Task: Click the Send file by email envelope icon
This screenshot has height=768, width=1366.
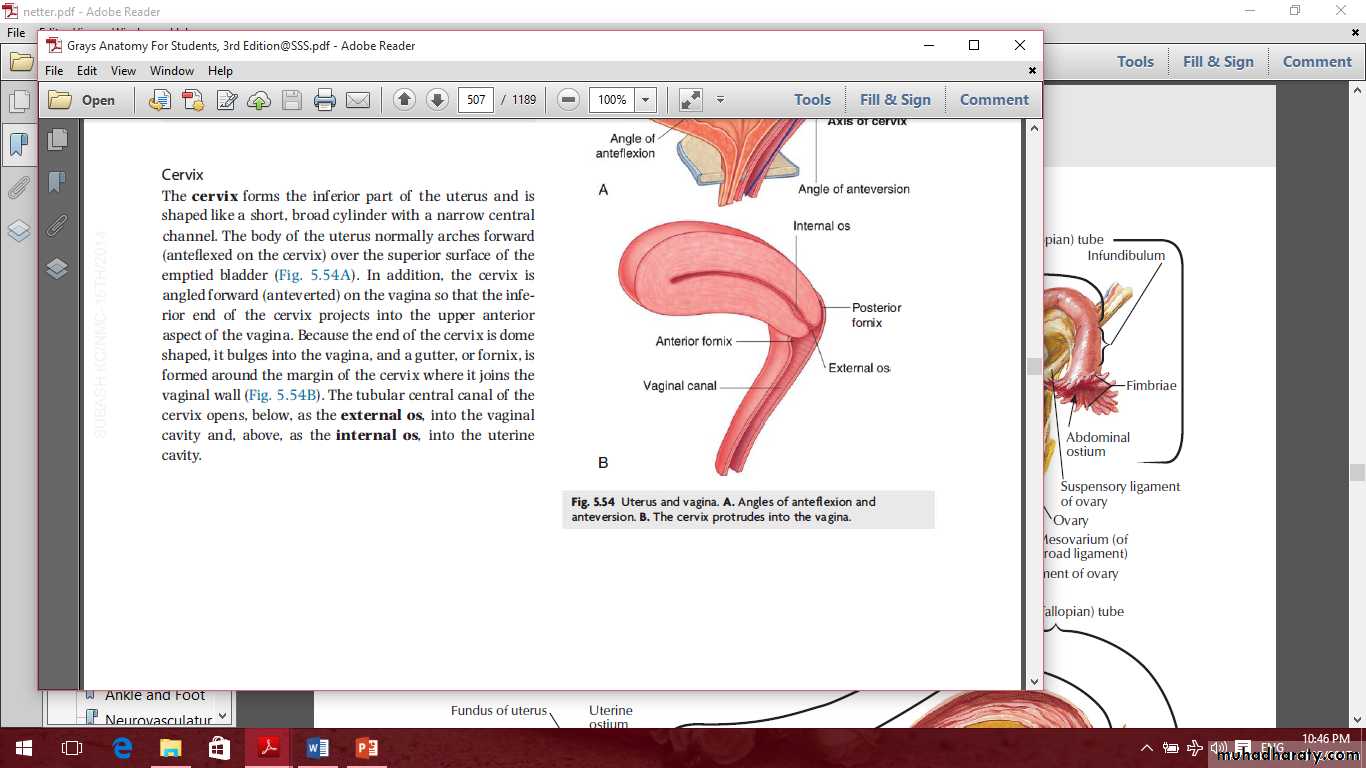Action: 358,100
